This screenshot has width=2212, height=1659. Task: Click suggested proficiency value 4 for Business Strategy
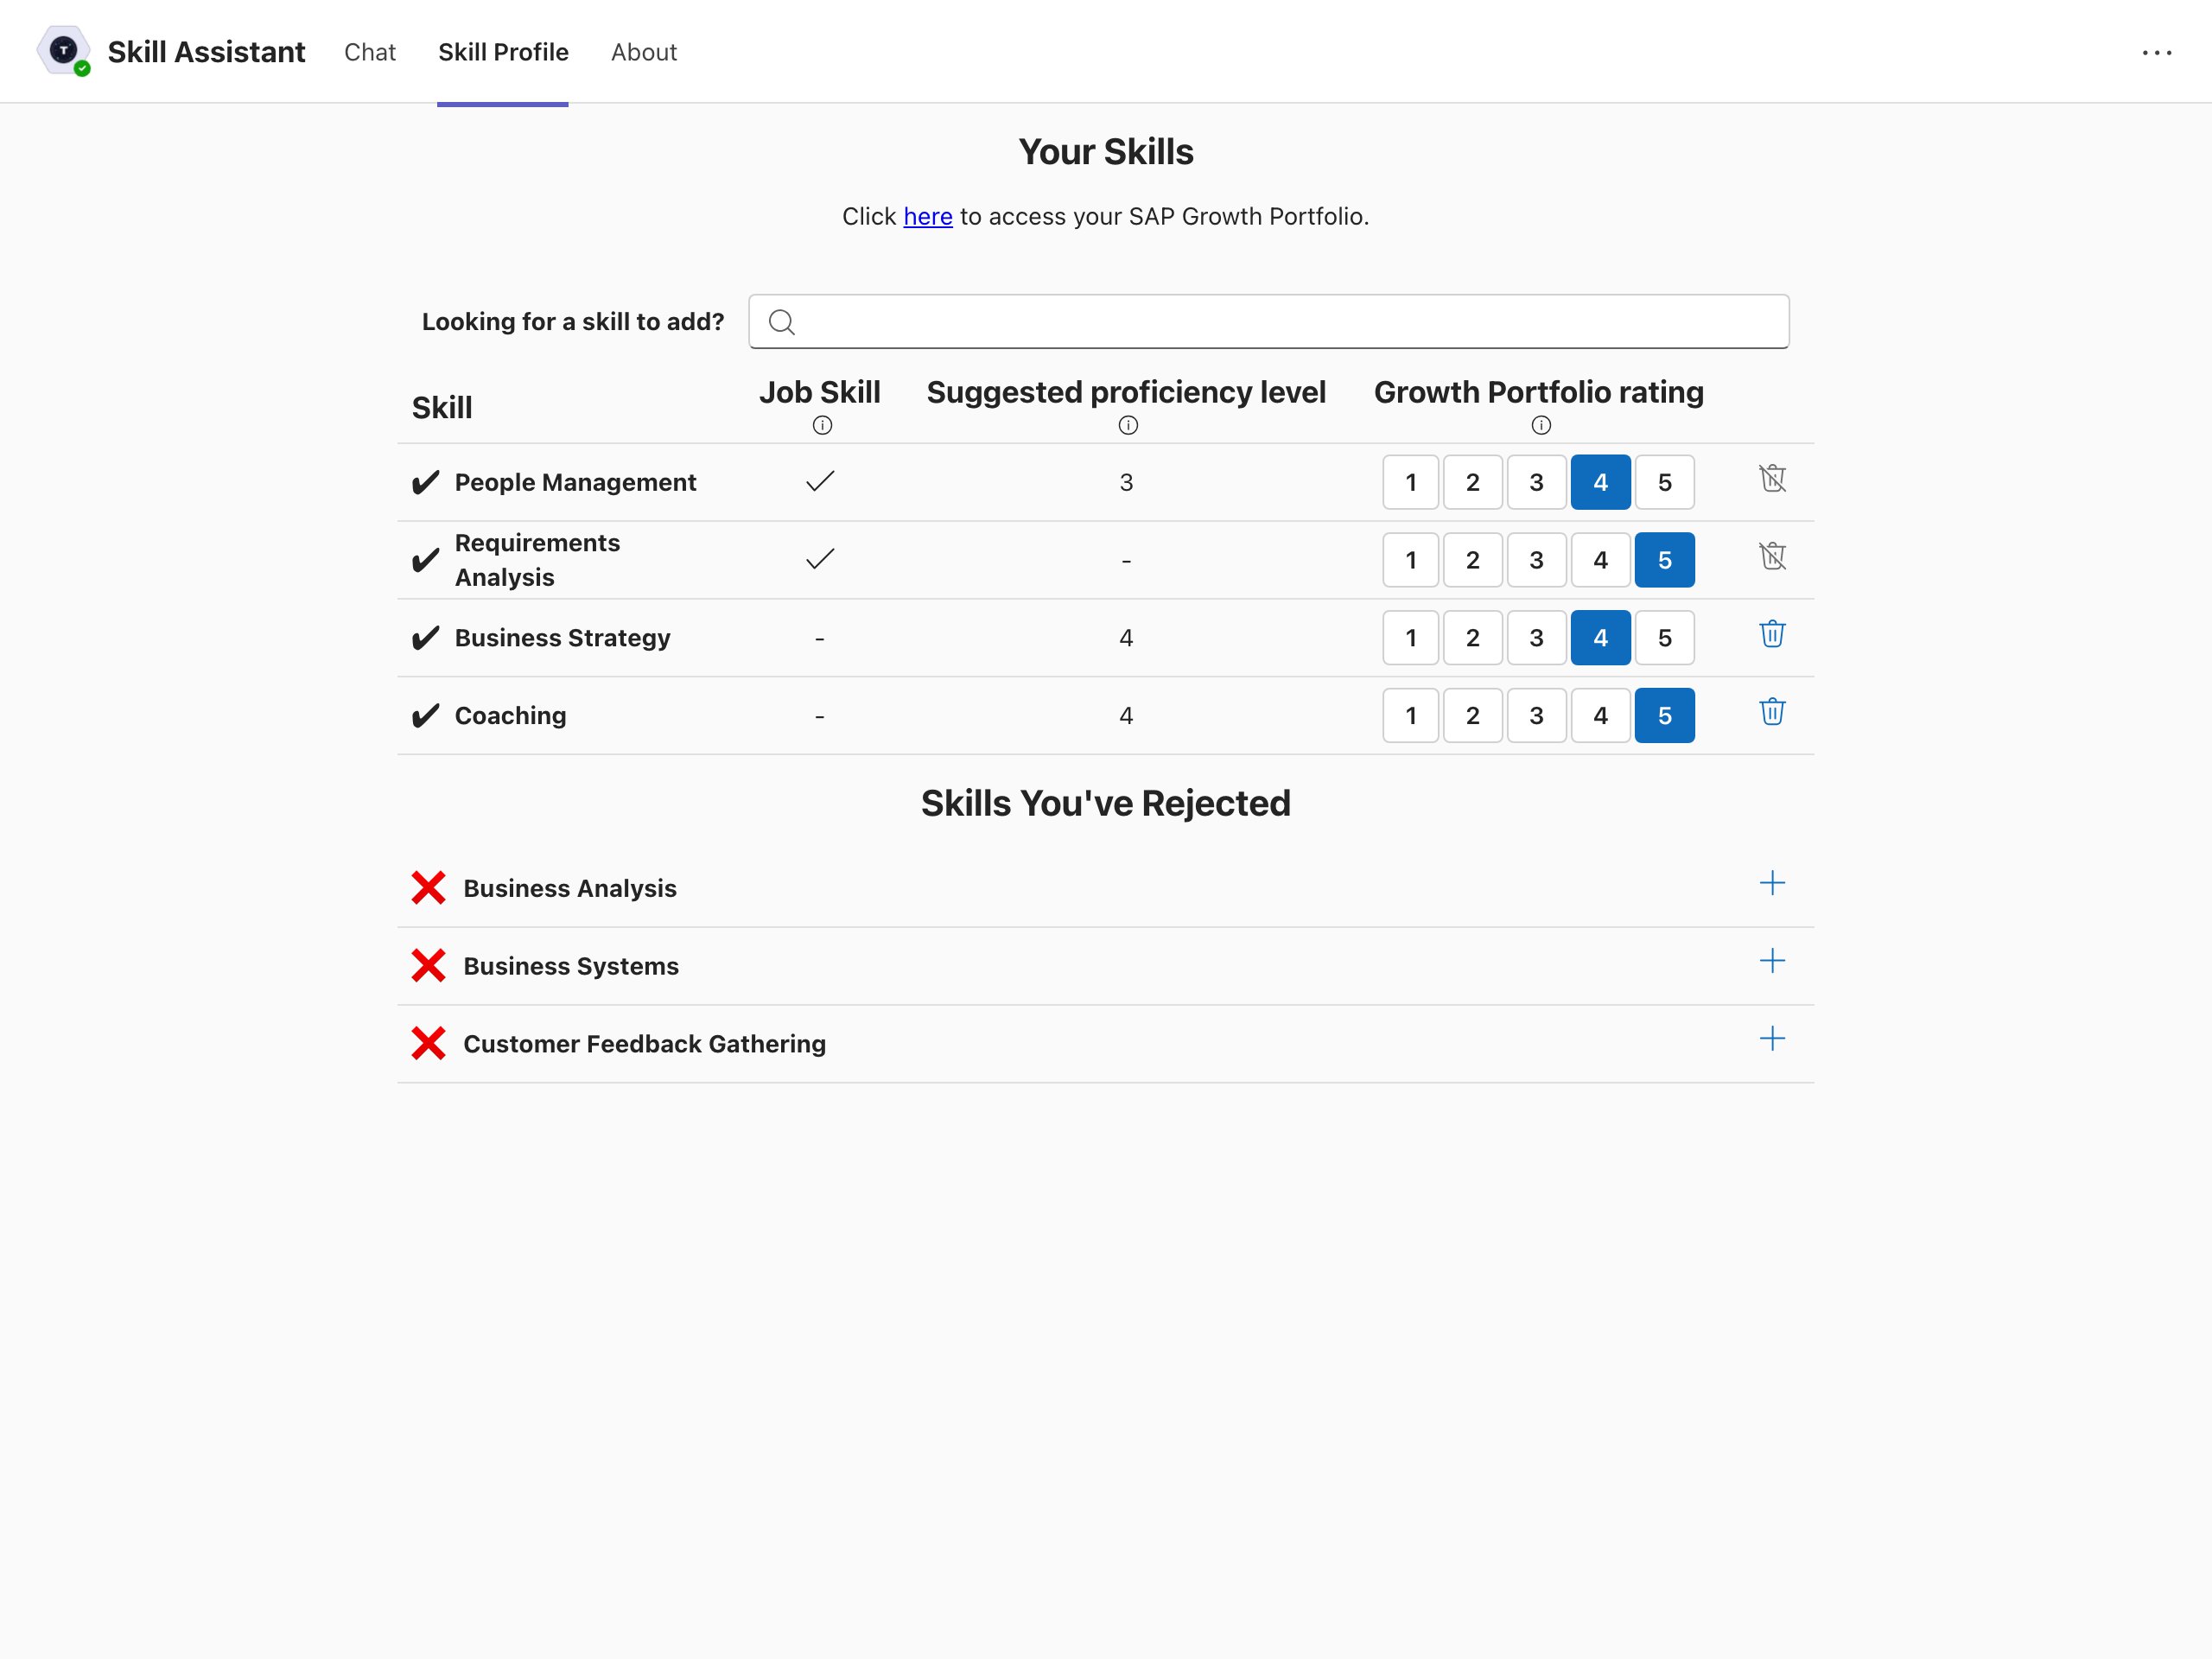(x=1126, y=638)
